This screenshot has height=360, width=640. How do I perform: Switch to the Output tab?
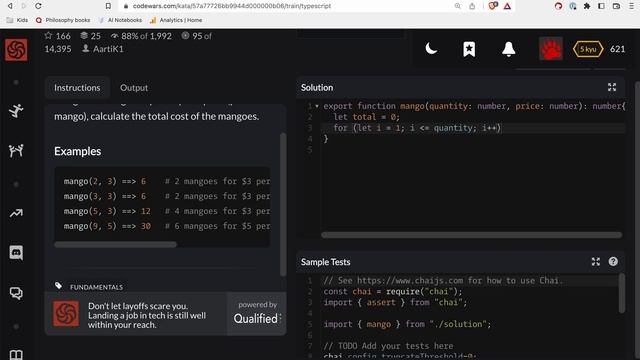tap(134, 88)
